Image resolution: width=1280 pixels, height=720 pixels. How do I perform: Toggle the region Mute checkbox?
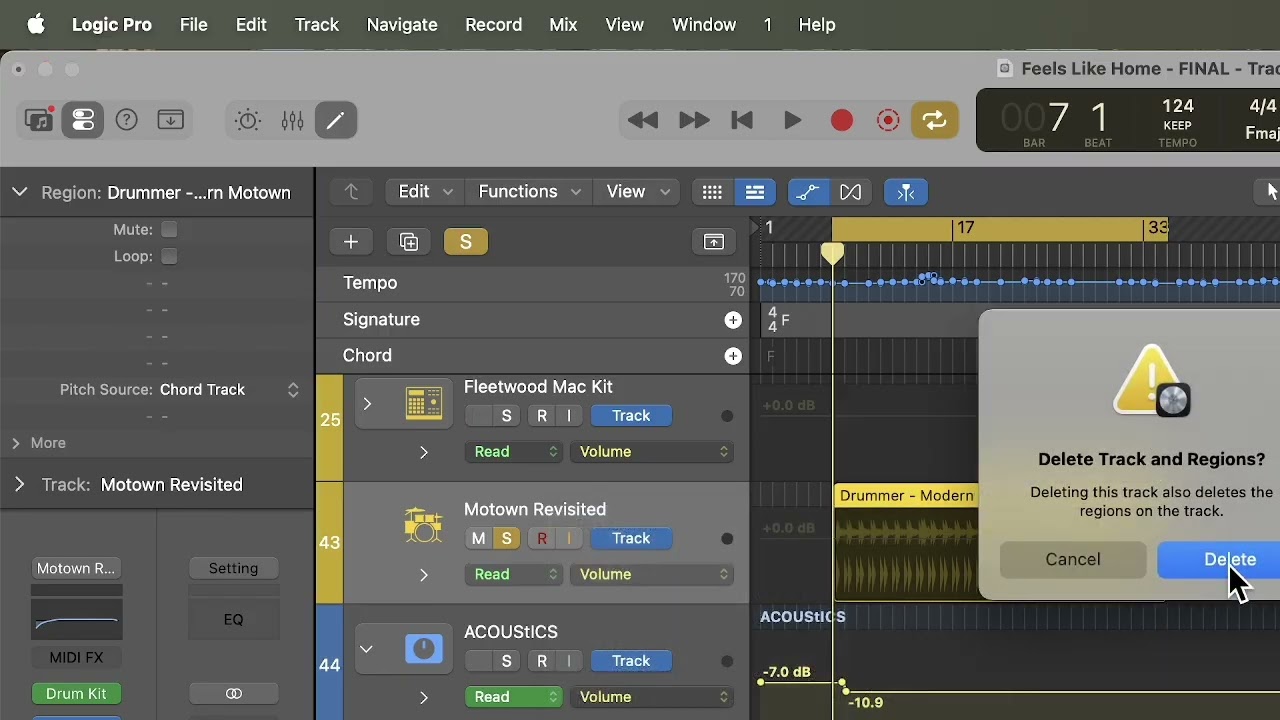point(169,229)
